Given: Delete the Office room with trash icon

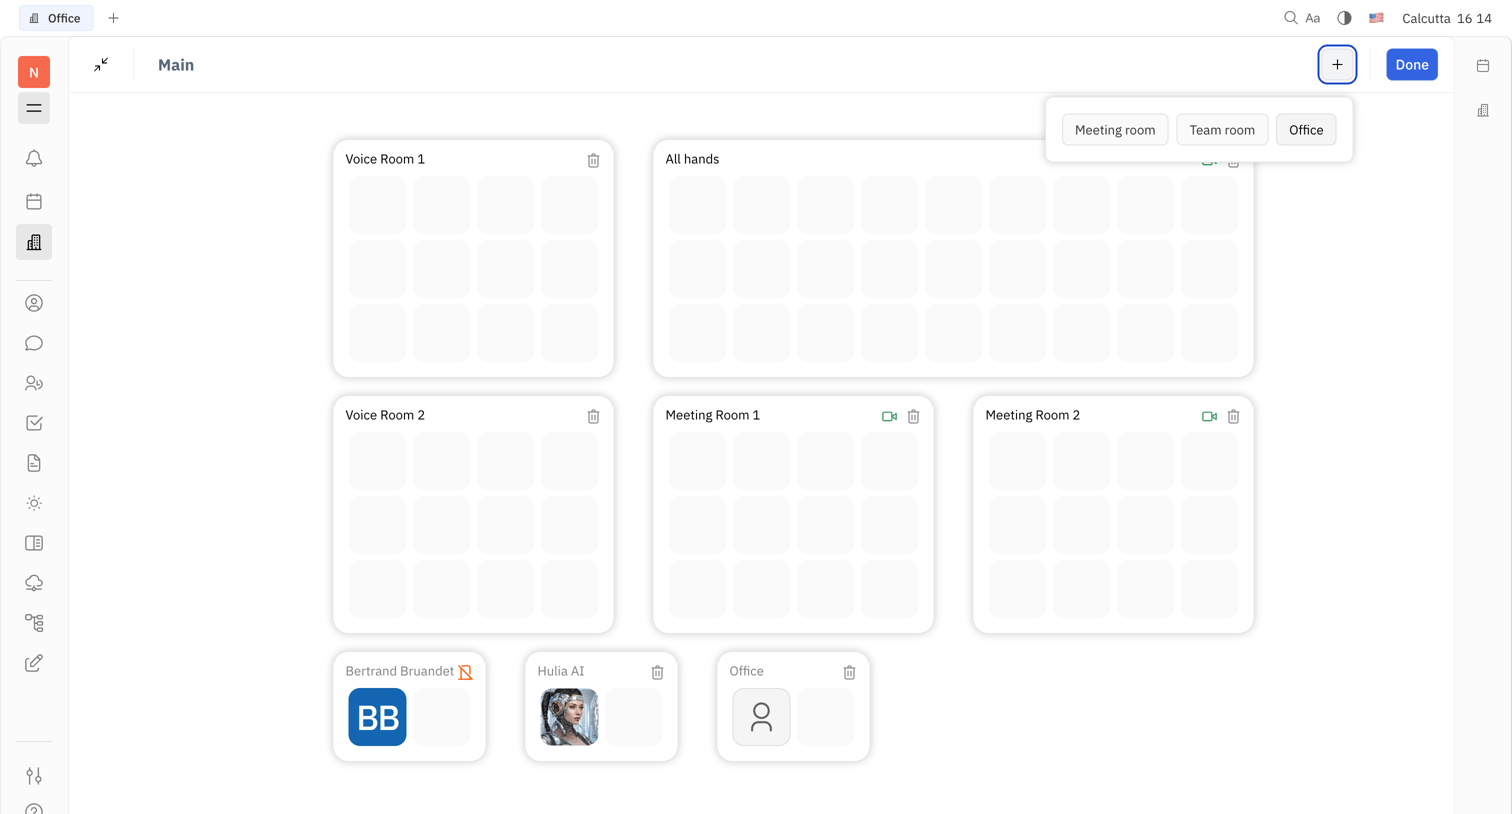Looking at the screenshot, I should coord(849,672).
